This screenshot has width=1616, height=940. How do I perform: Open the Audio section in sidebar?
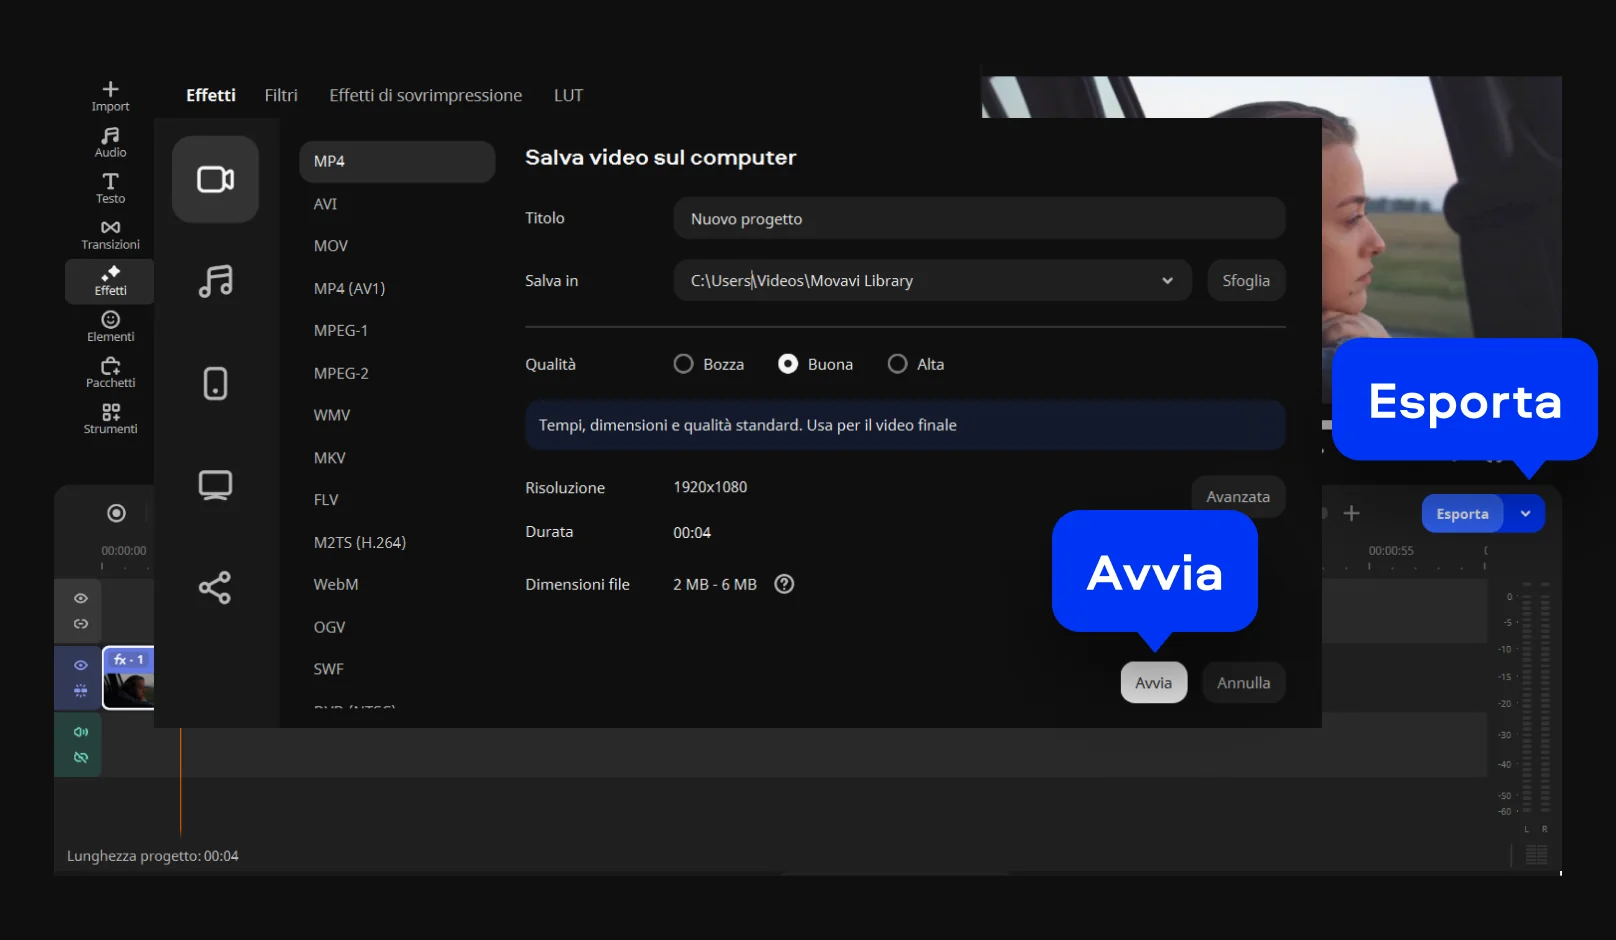pos(110,142)
